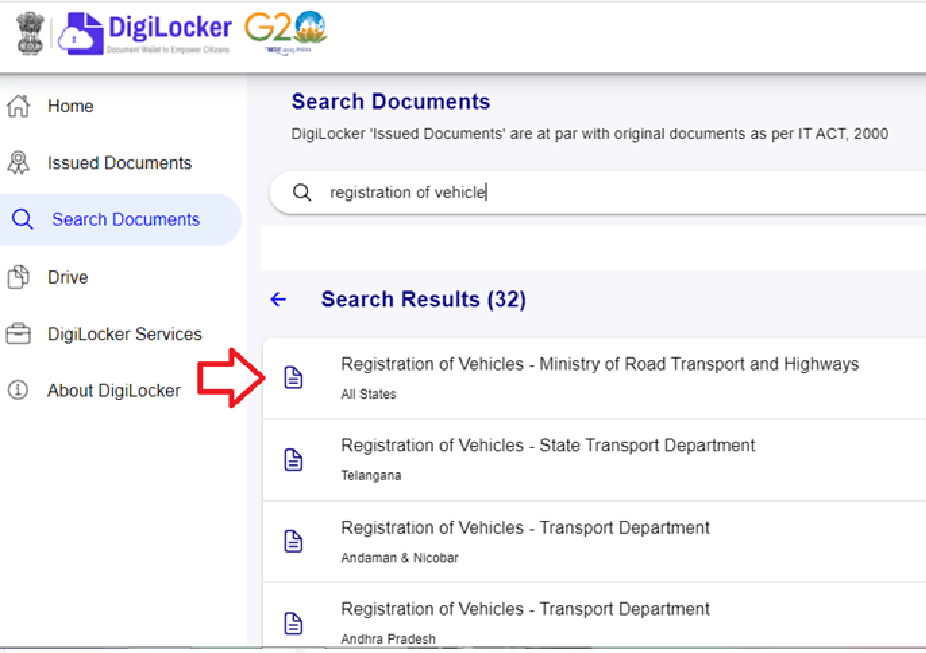This screenshot has width=926, height=653.
Task: Go back using the left arrow above results
Action: click(278, 298)
